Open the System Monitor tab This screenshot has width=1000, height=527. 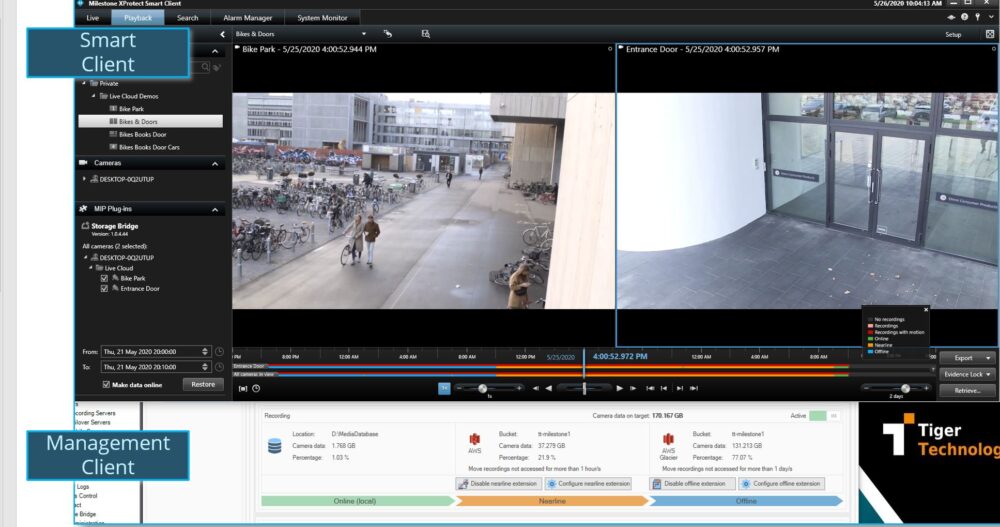point(322,18)
